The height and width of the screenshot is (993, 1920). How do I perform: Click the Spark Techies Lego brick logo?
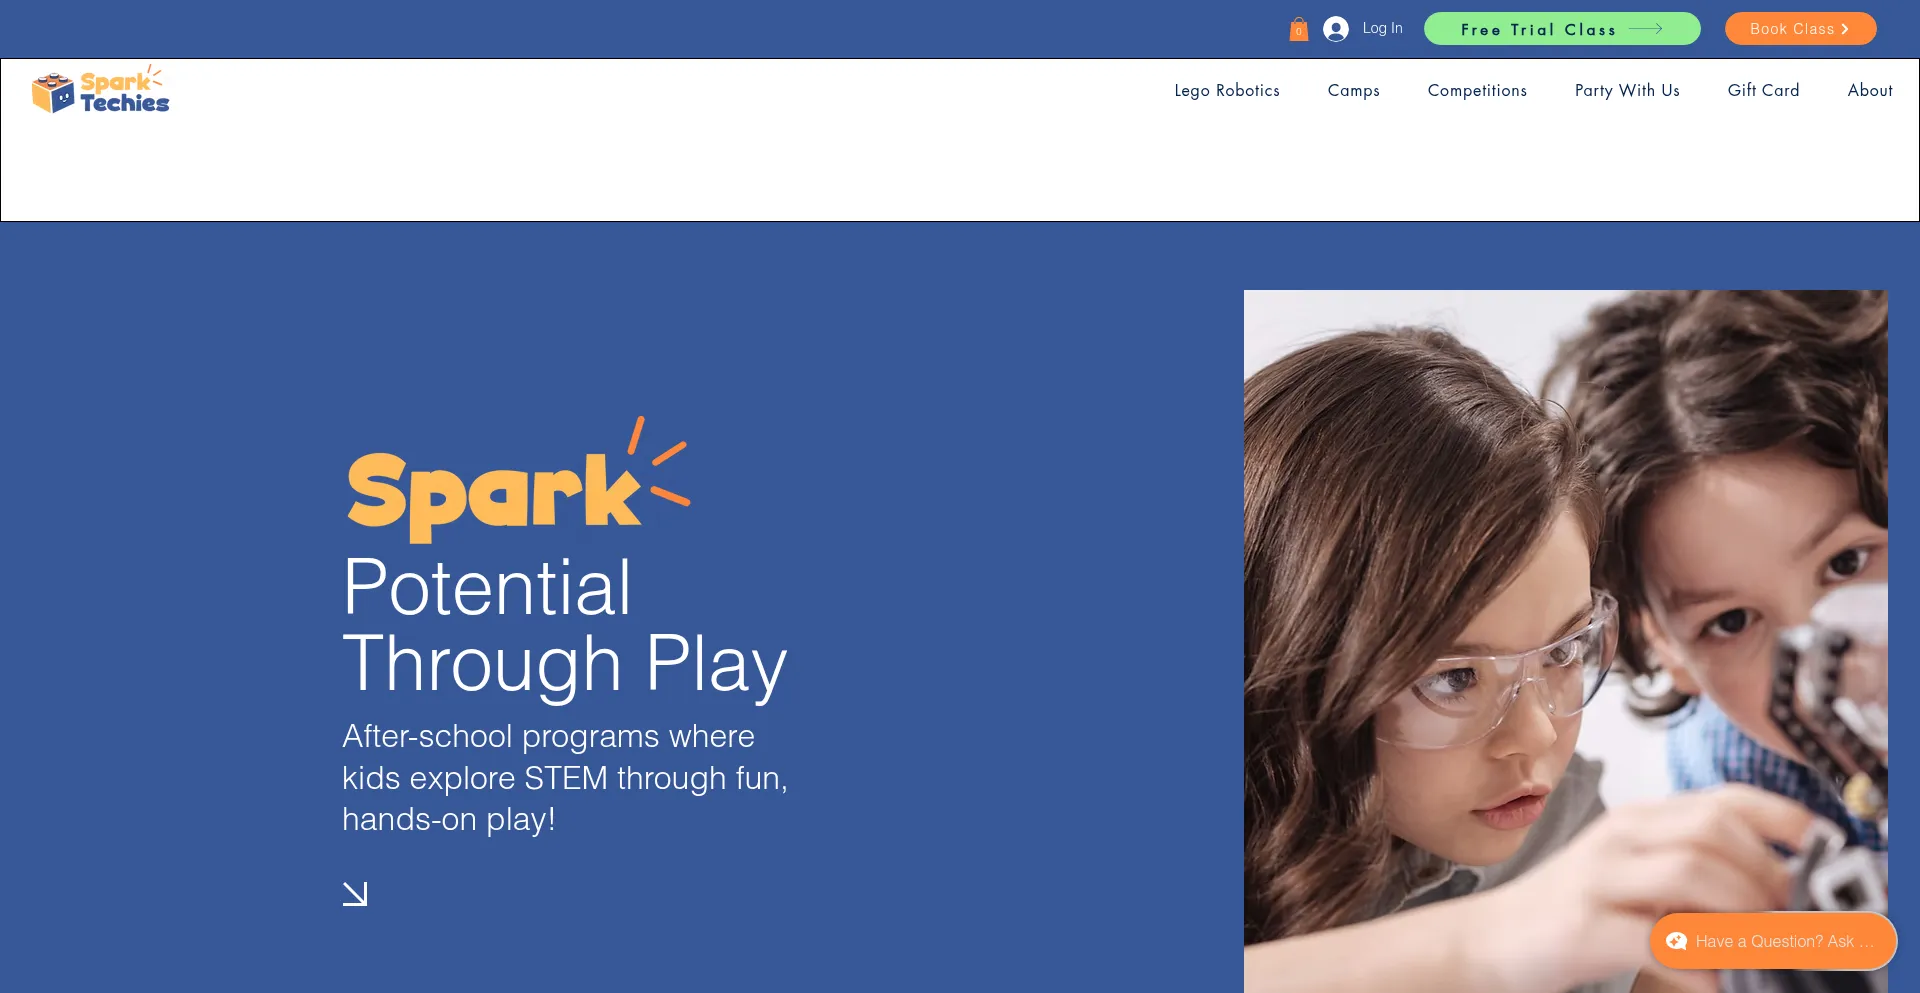pyautogui.click(x=100, y=91)
